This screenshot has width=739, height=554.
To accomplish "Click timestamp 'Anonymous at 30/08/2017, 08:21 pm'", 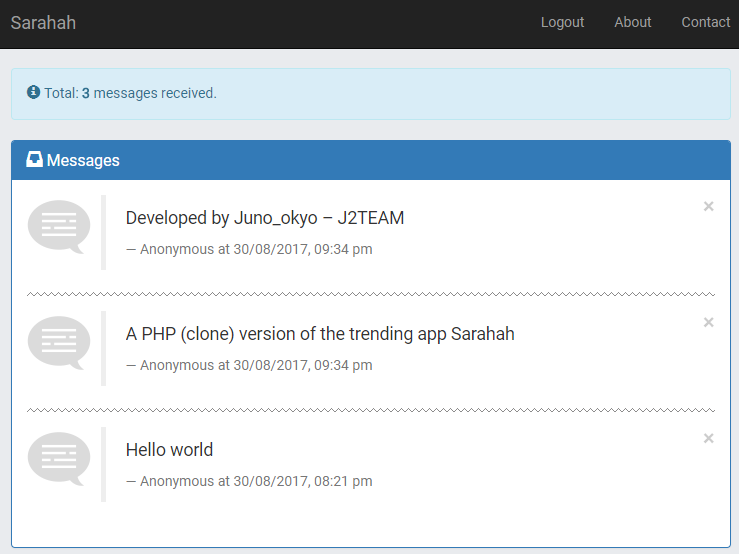I will click(256, 481).
